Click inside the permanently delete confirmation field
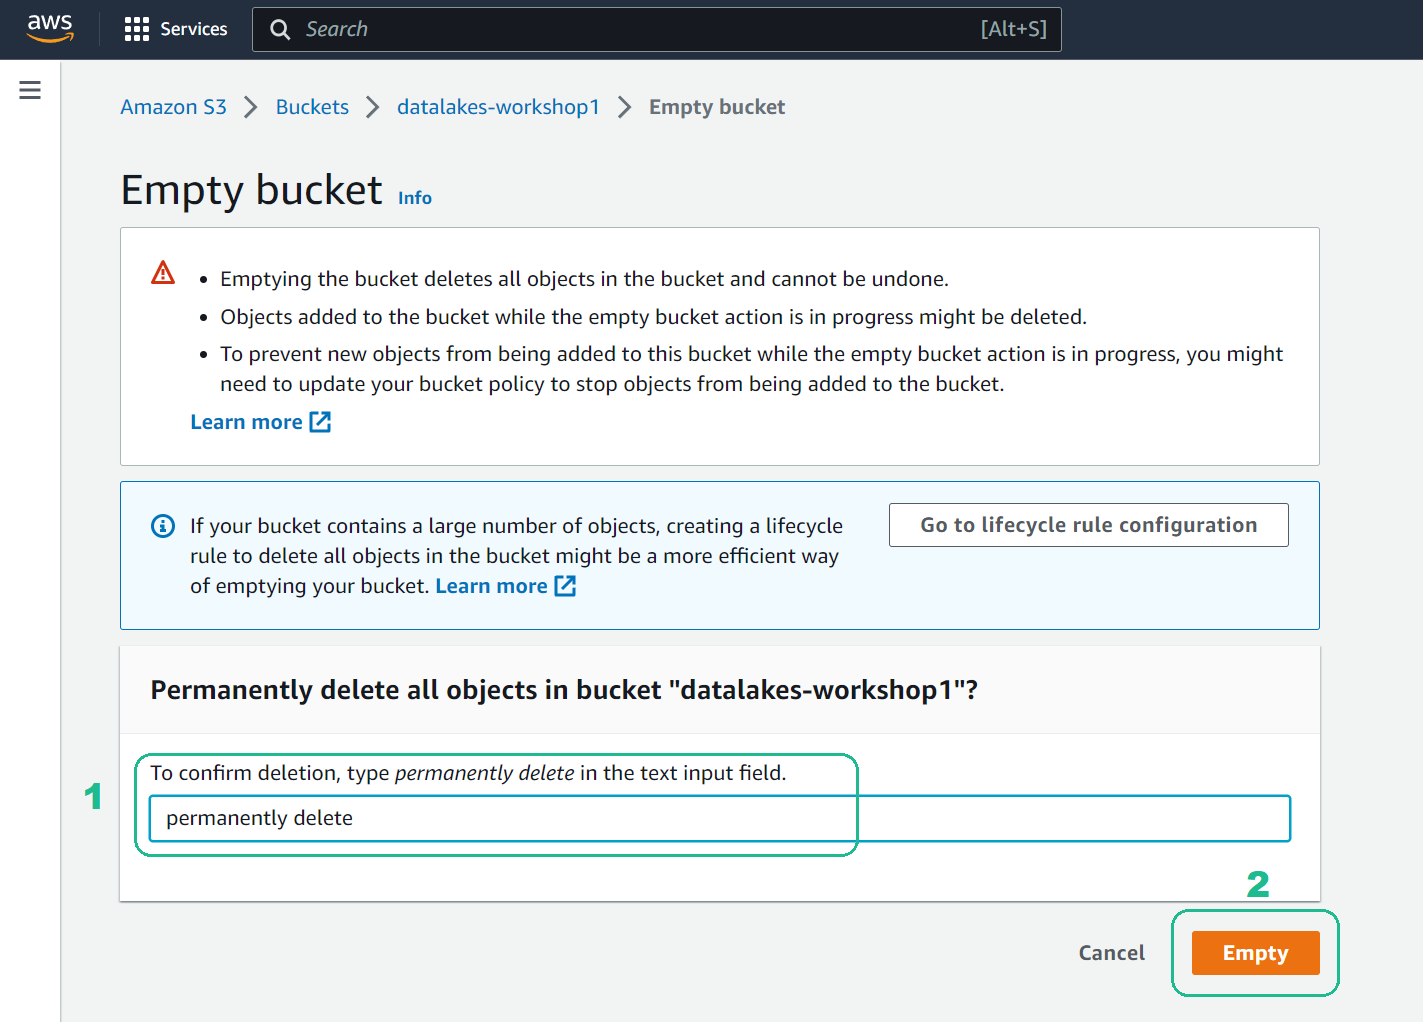Screen dimensions: 1423x1022 point(720,818)
